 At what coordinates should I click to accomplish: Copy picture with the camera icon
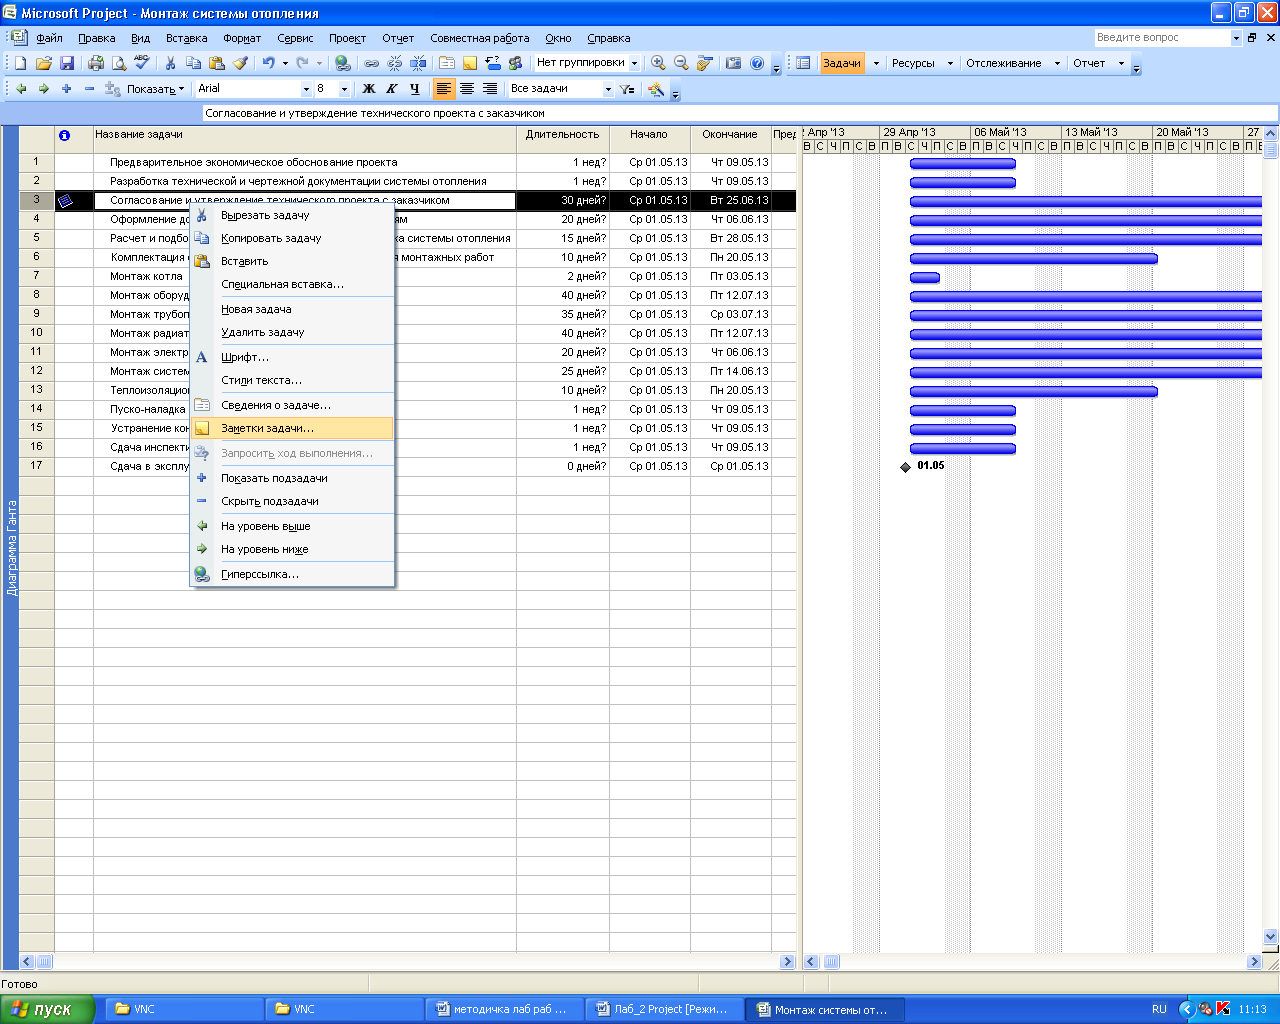click(x=734, y=63)
